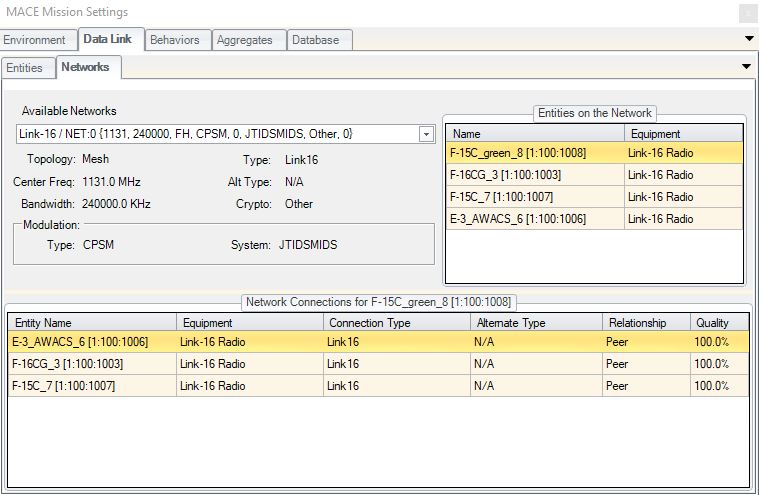Sort connections by Quality column header
759x495 pixels.
click(718, 323)
